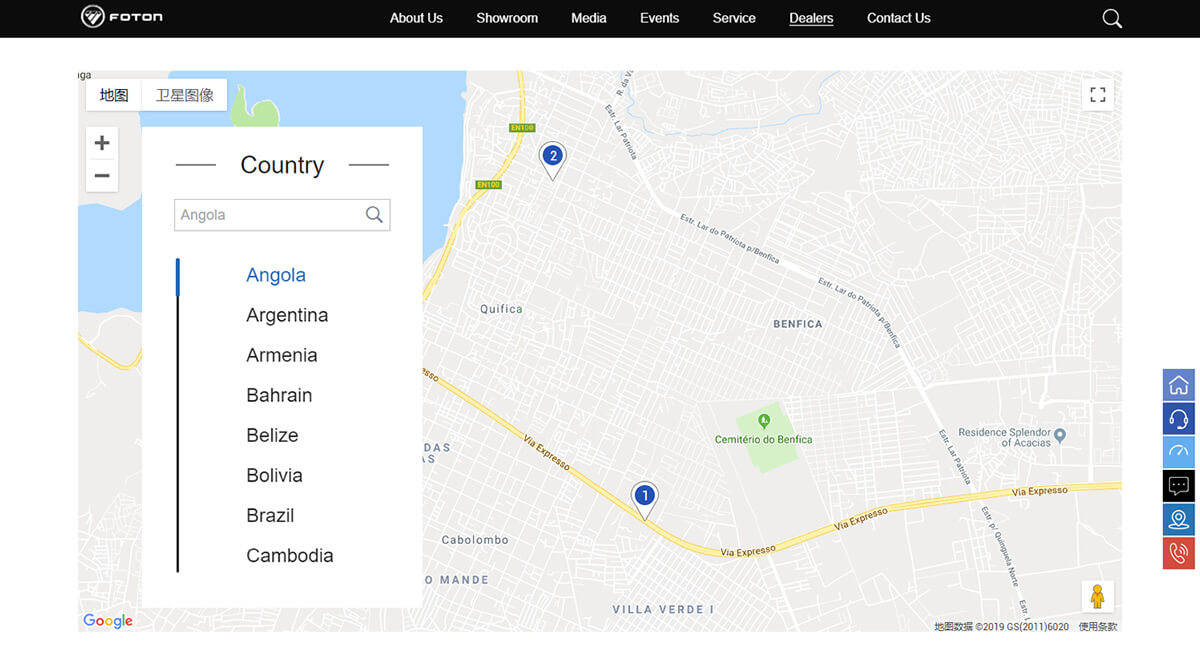This screenshot has height=650, width=1200.
Task: Click the country search input field
Action: 268,215
